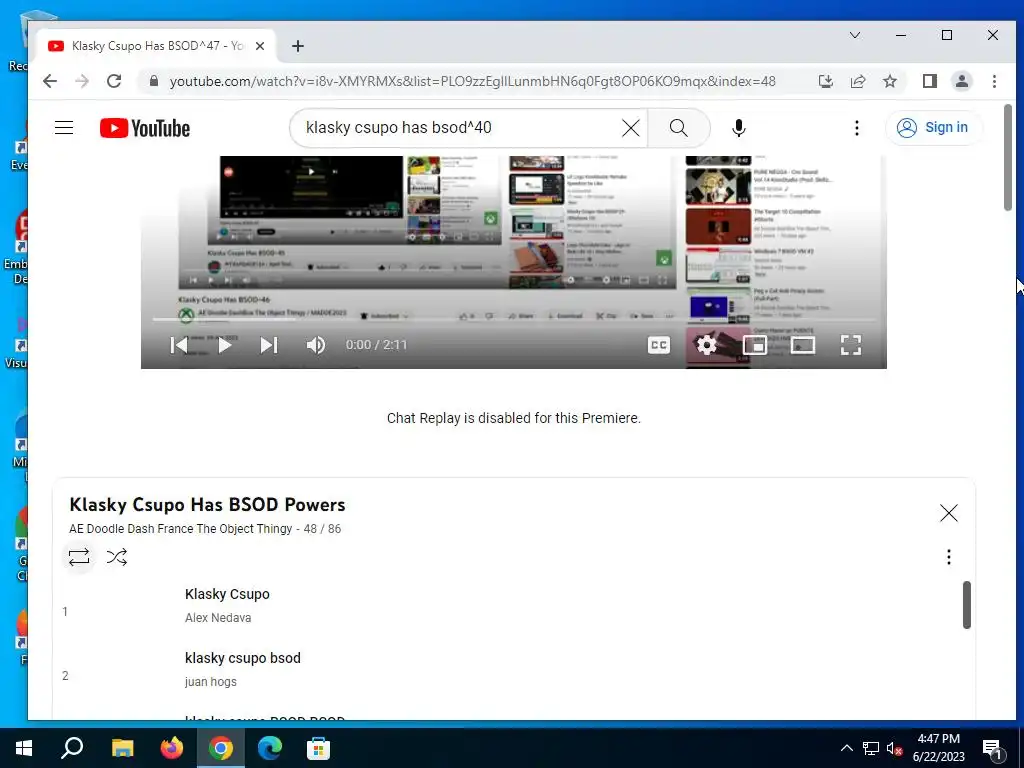Screen dimensions: 1024x768
Task: Open playlist three-dot options menu
Action: point(948,557)
